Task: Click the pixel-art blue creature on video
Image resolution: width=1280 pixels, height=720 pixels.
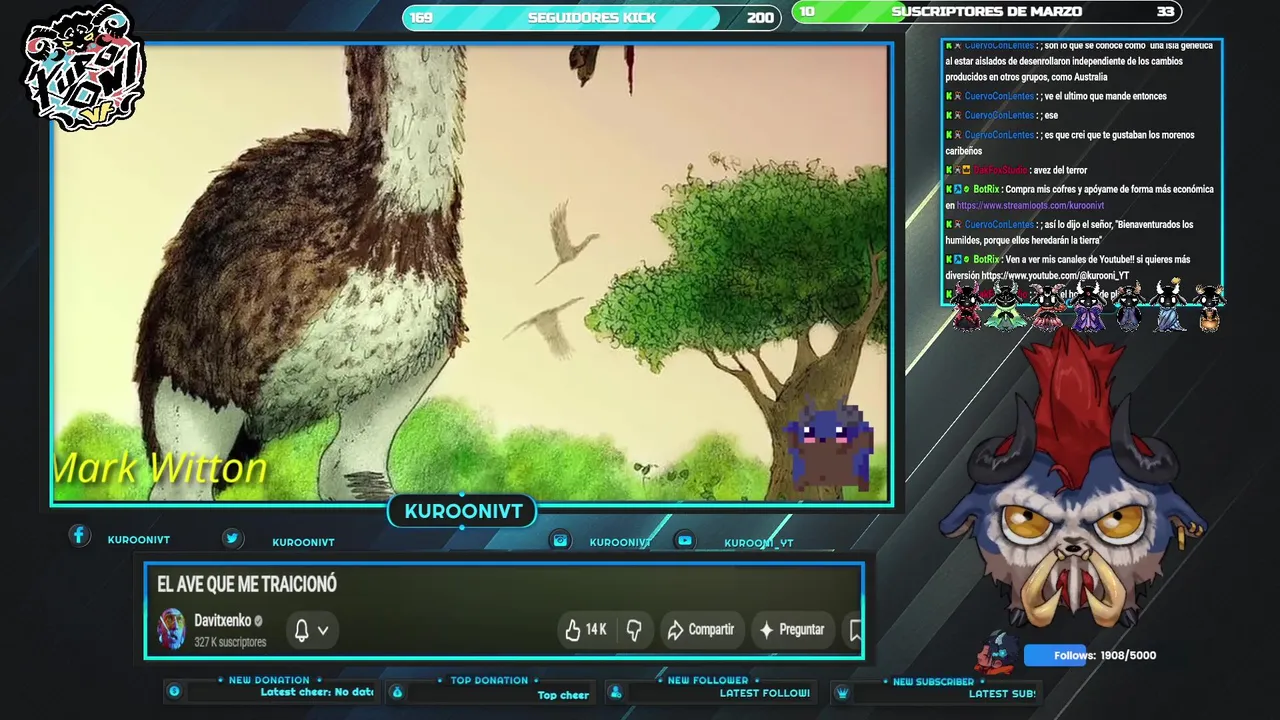Action: 828,447
